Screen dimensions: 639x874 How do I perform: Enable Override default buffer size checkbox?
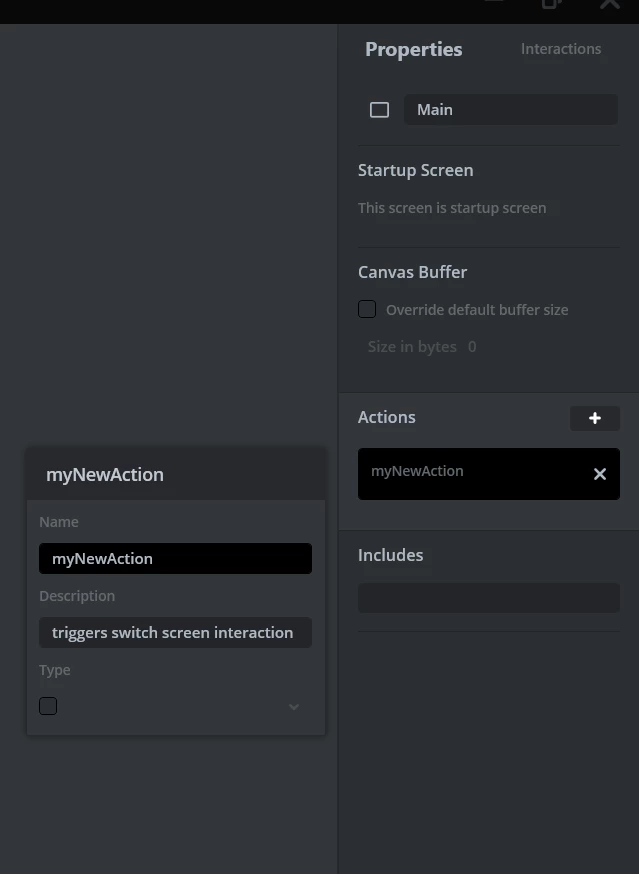coord(367,309)
